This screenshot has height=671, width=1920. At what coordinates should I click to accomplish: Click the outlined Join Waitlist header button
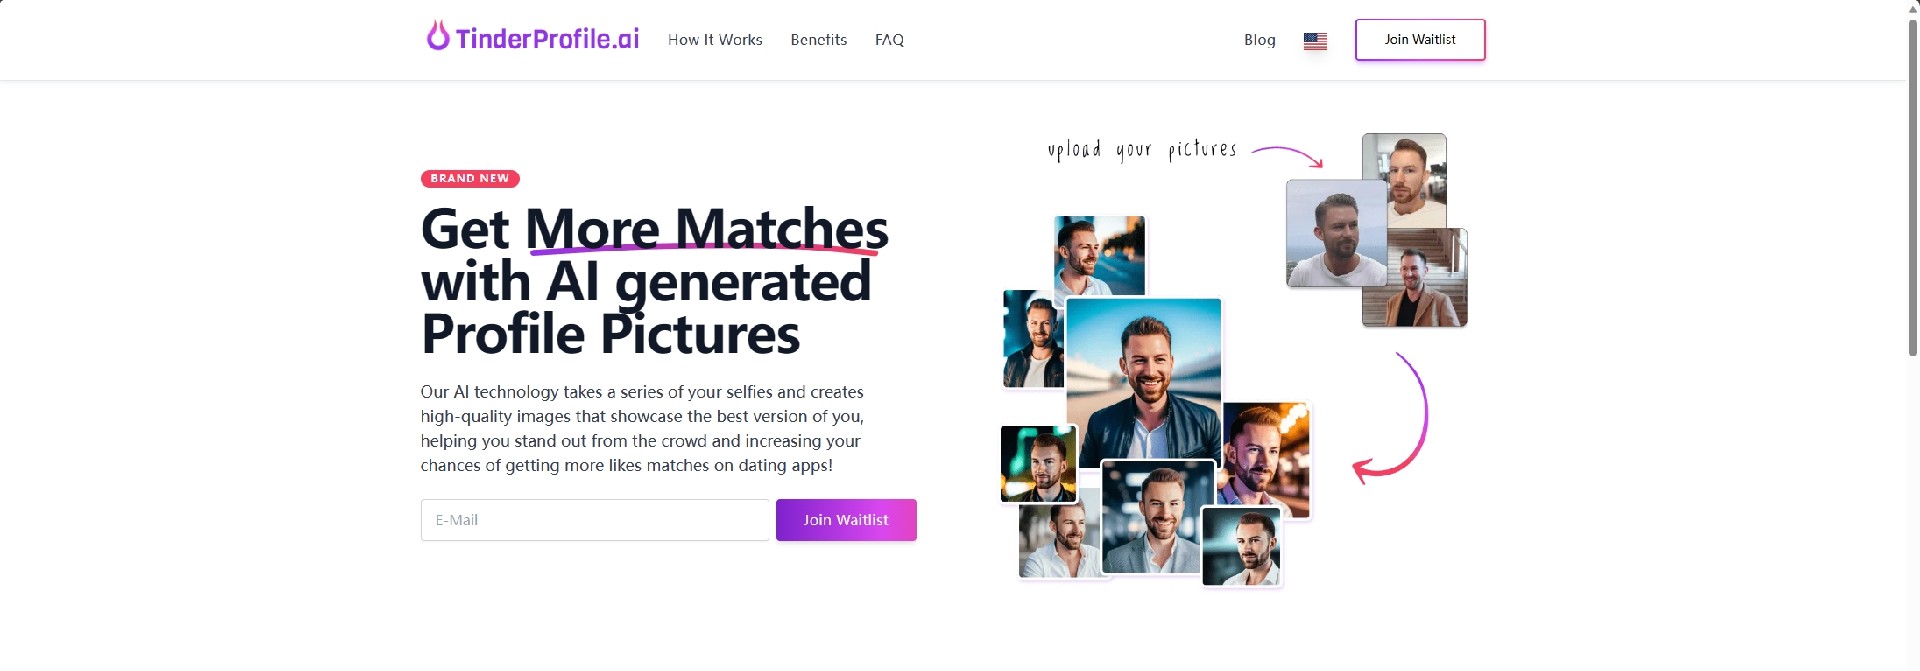(1419, 40)
